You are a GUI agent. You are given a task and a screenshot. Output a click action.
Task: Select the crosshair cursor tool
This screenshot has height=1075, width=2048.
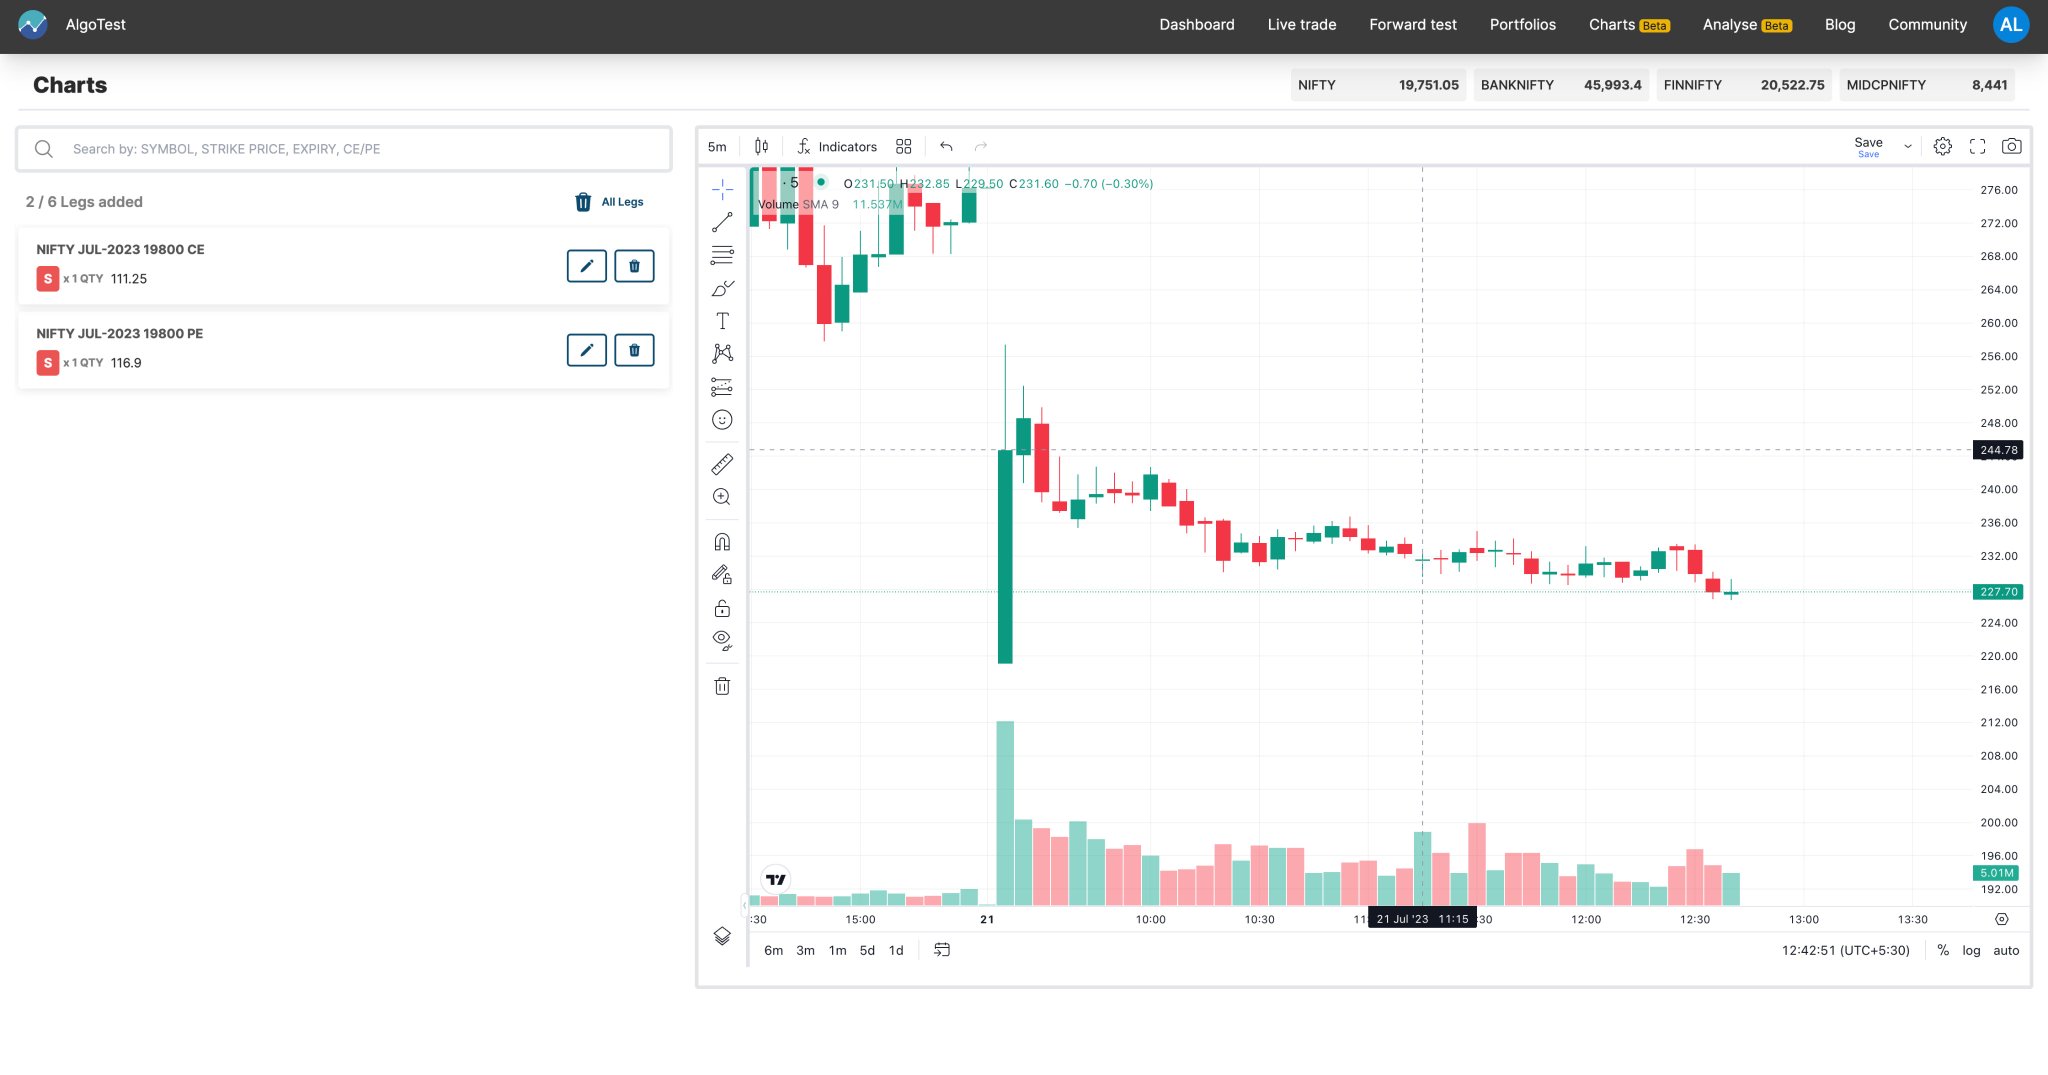coord(722,189)
